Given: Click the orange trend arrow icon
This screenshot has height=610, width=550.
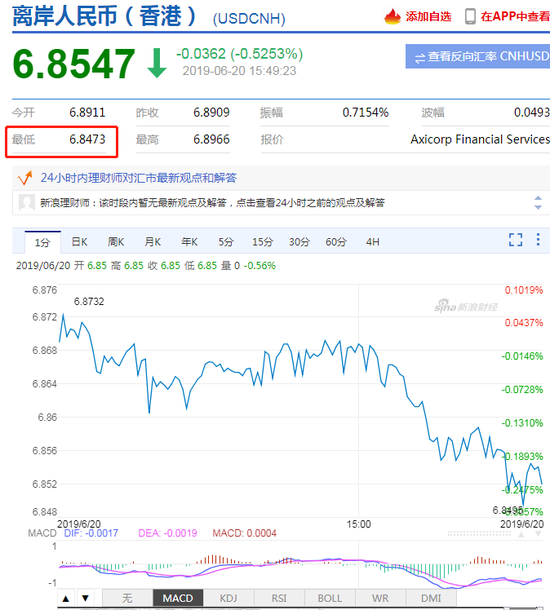Looking at the screenshot, I should pyautogui.click(x=25, y=178).
